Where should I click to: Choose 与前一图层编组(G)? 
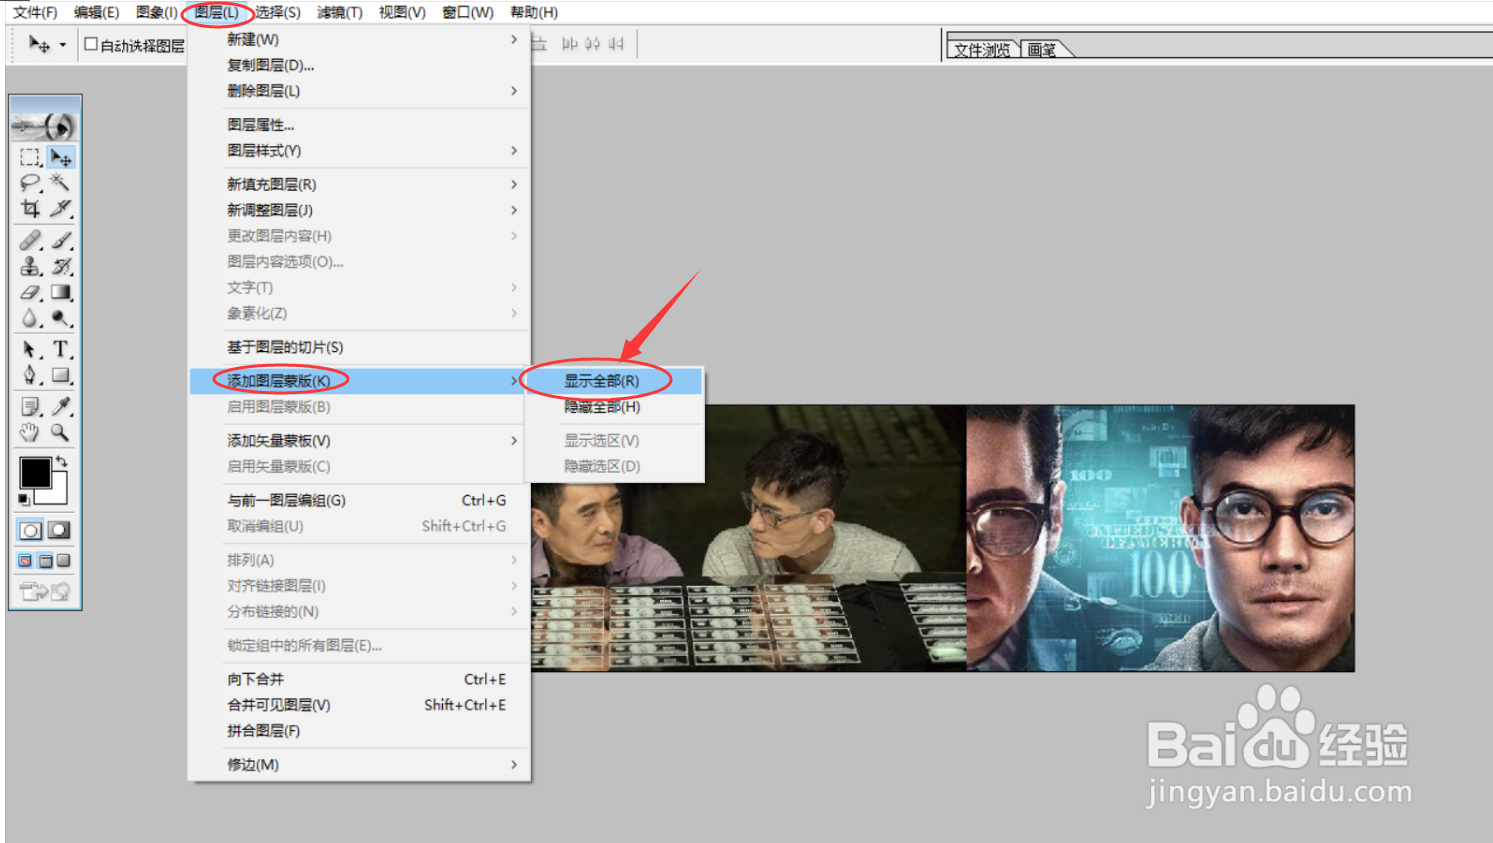[x=360, y=501]
